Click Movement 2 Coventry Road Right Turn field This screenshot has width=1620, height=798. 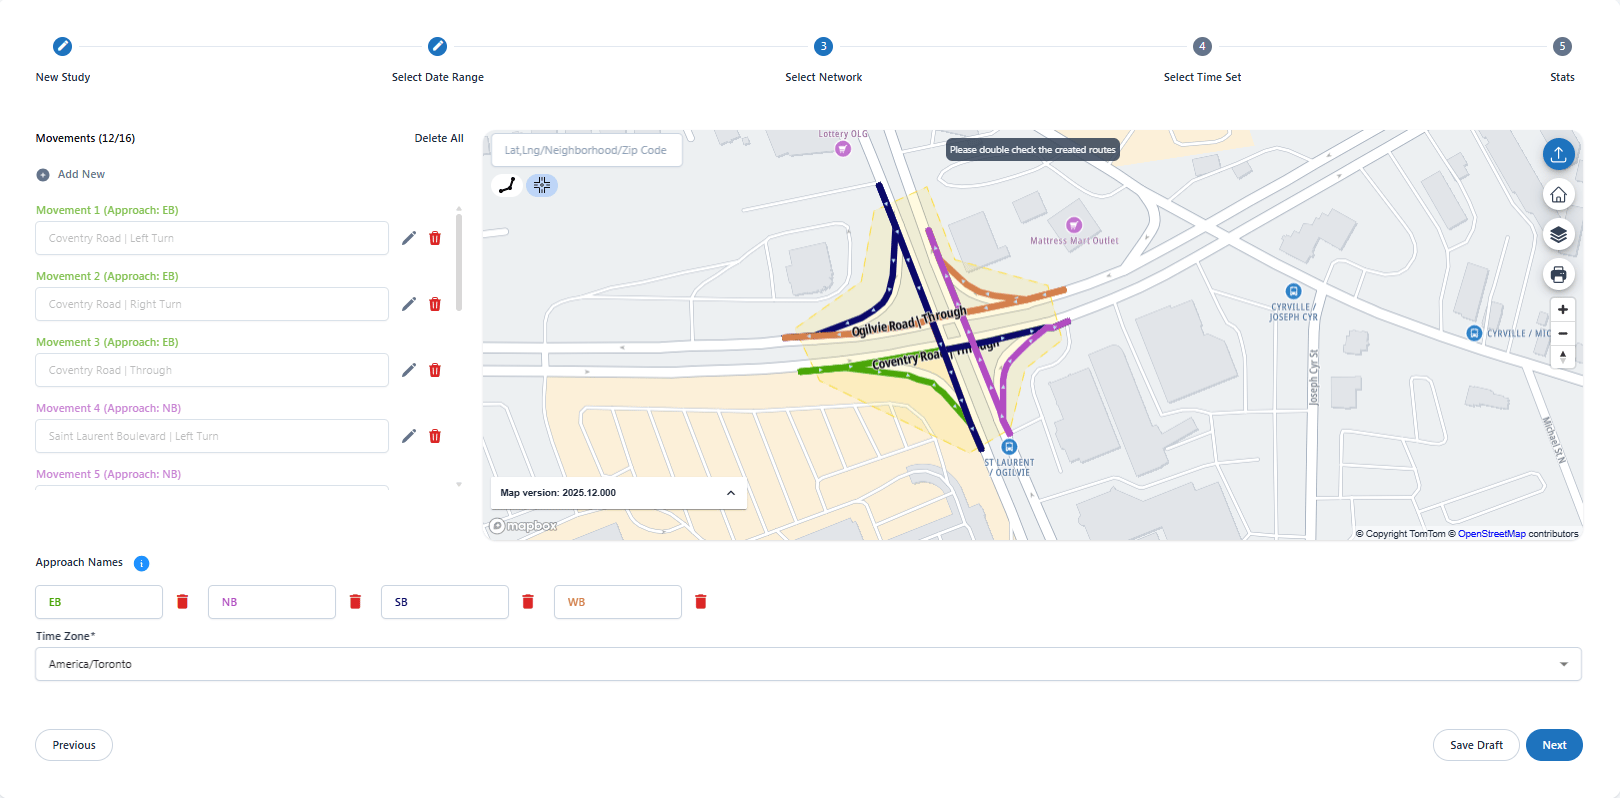click(212, 304)
